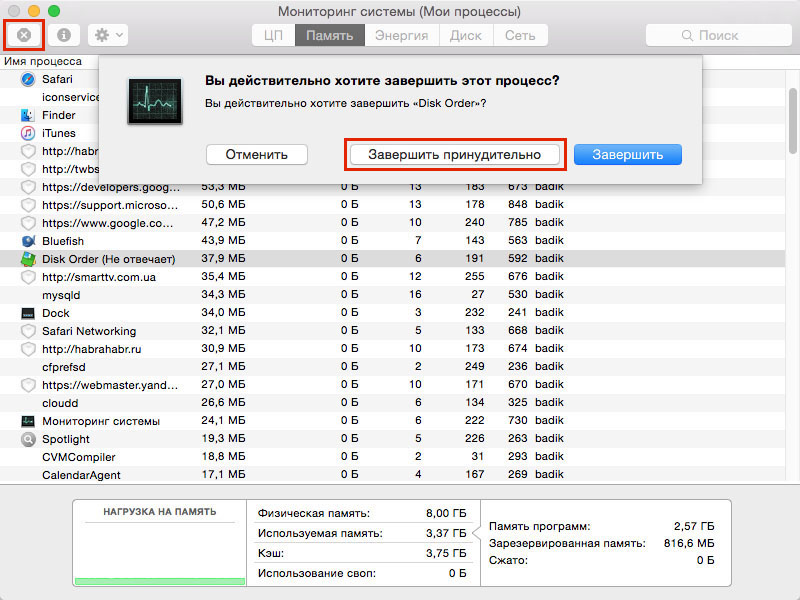
Task: Click the http://smarttv.com.ua process name
Action: (99, 277)
